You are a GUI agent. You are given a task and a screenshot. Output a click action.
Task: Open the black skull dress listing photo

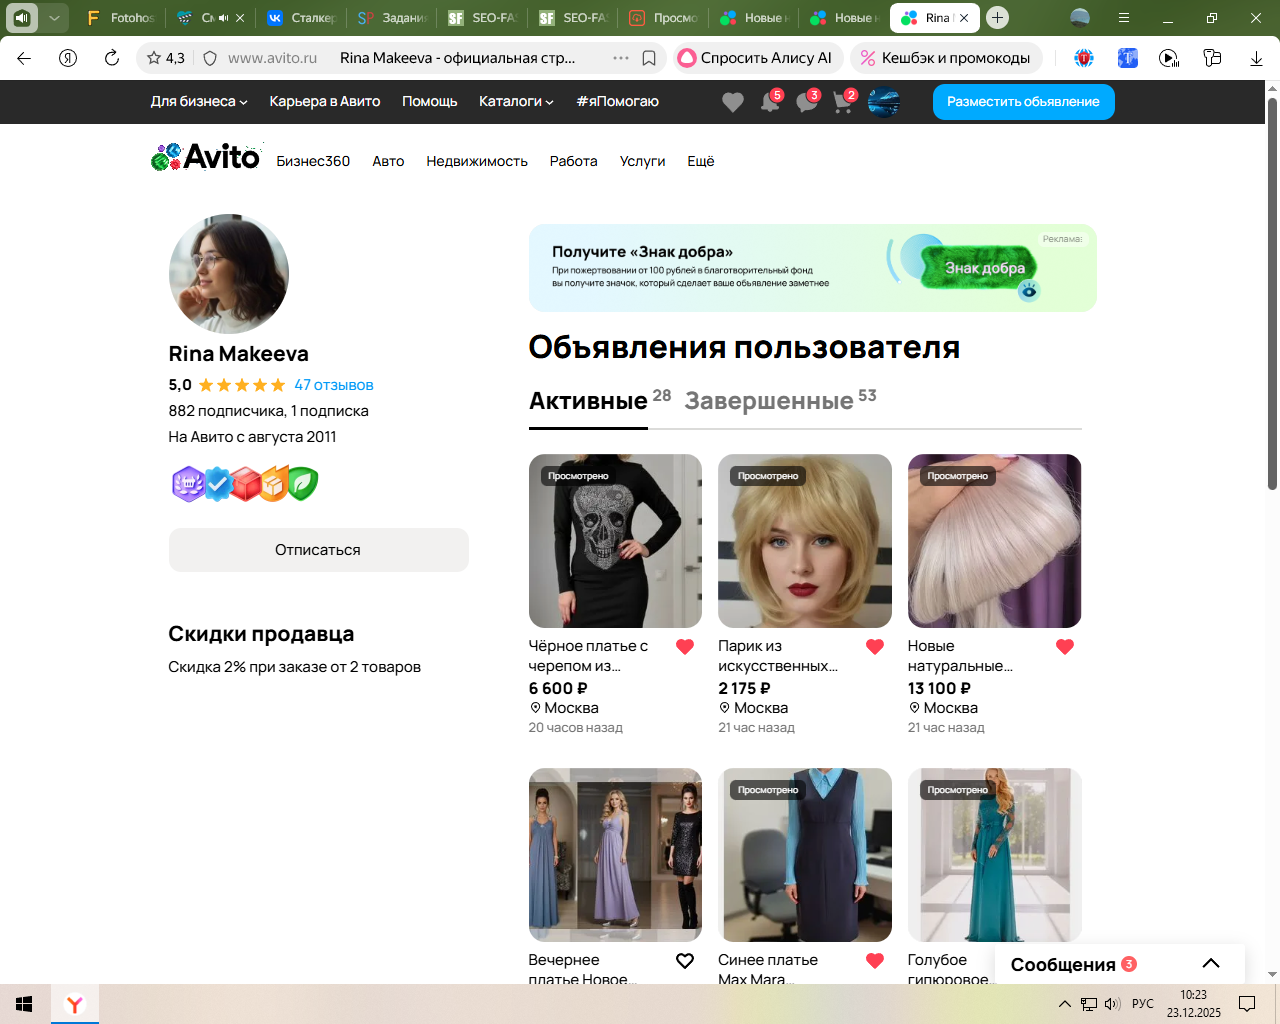point(615,541)
